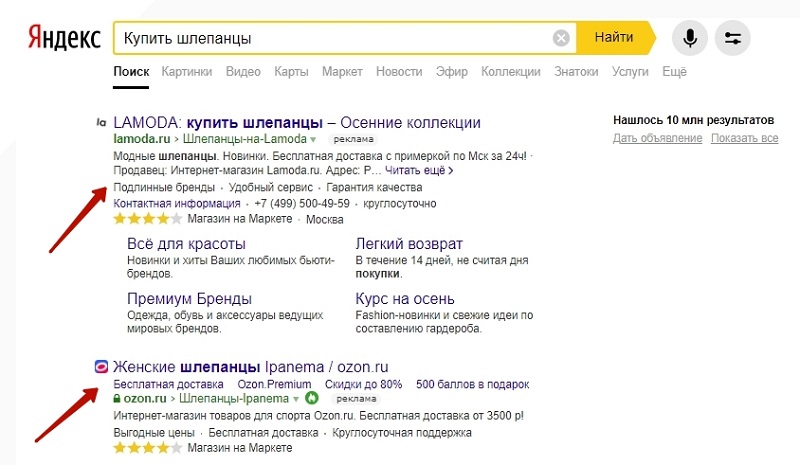Click the green badge icon next to the ozon.ru URL
Viewport: 800px width, 465px height.
(x=312, y=398)
